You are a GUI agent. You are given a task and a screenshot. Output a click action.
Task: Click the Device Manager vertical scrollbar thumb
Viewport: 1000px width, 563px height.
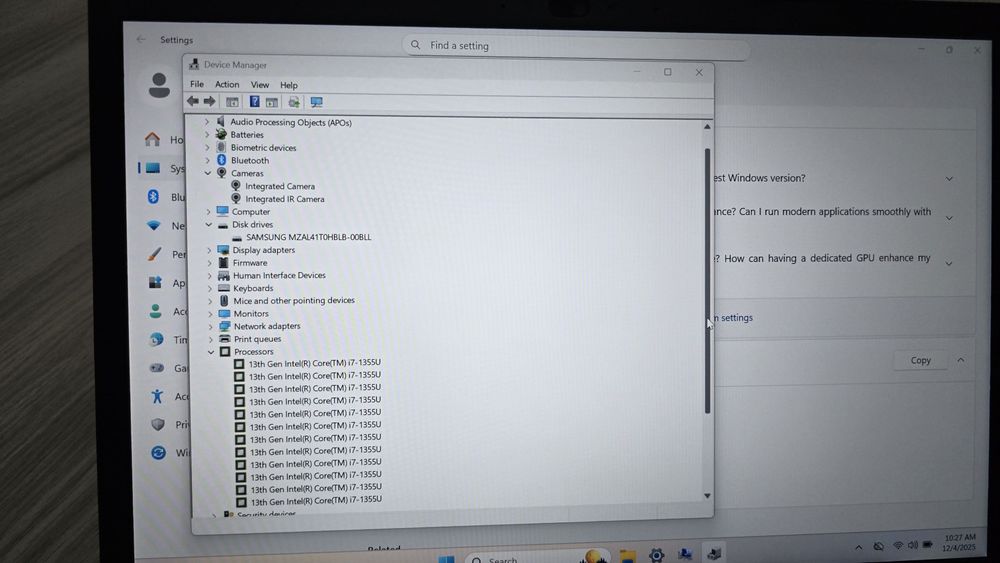[x=707, y=281]
